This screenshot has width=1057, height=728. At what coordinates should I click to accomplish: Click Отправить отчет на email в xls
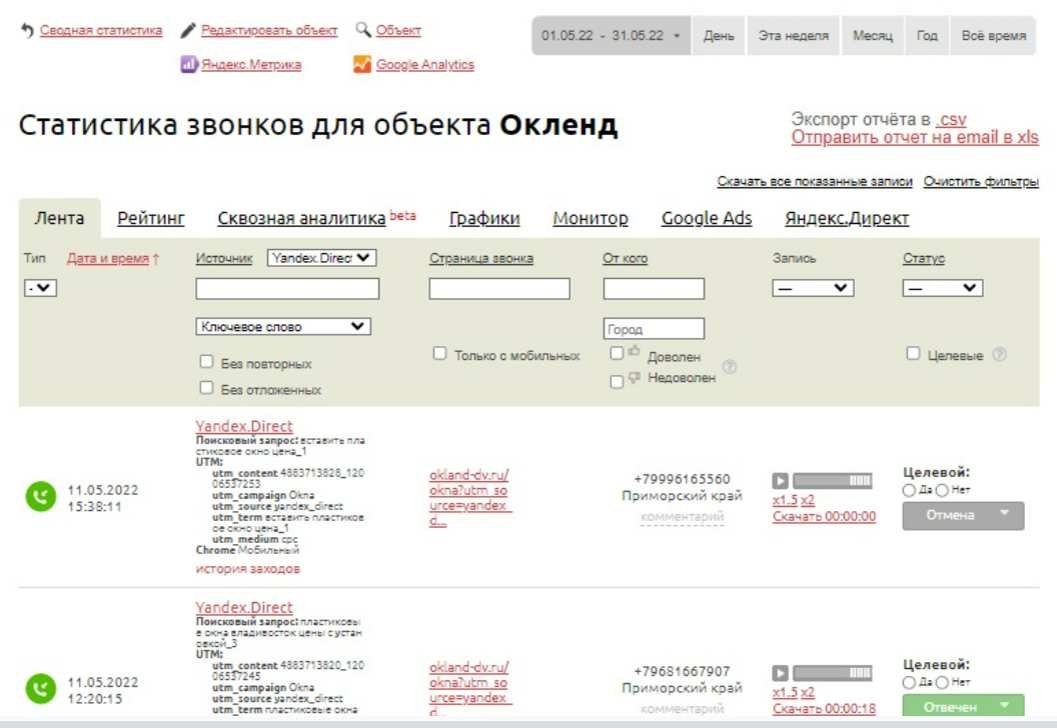pyautogui.click(x=914, y=138)
